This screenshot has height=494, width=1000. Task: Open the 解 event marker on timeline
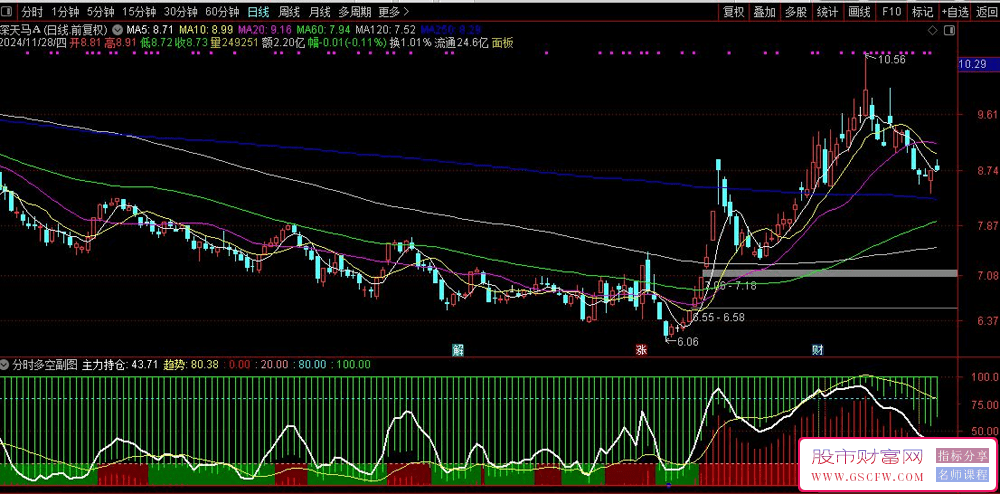[457, 349]
